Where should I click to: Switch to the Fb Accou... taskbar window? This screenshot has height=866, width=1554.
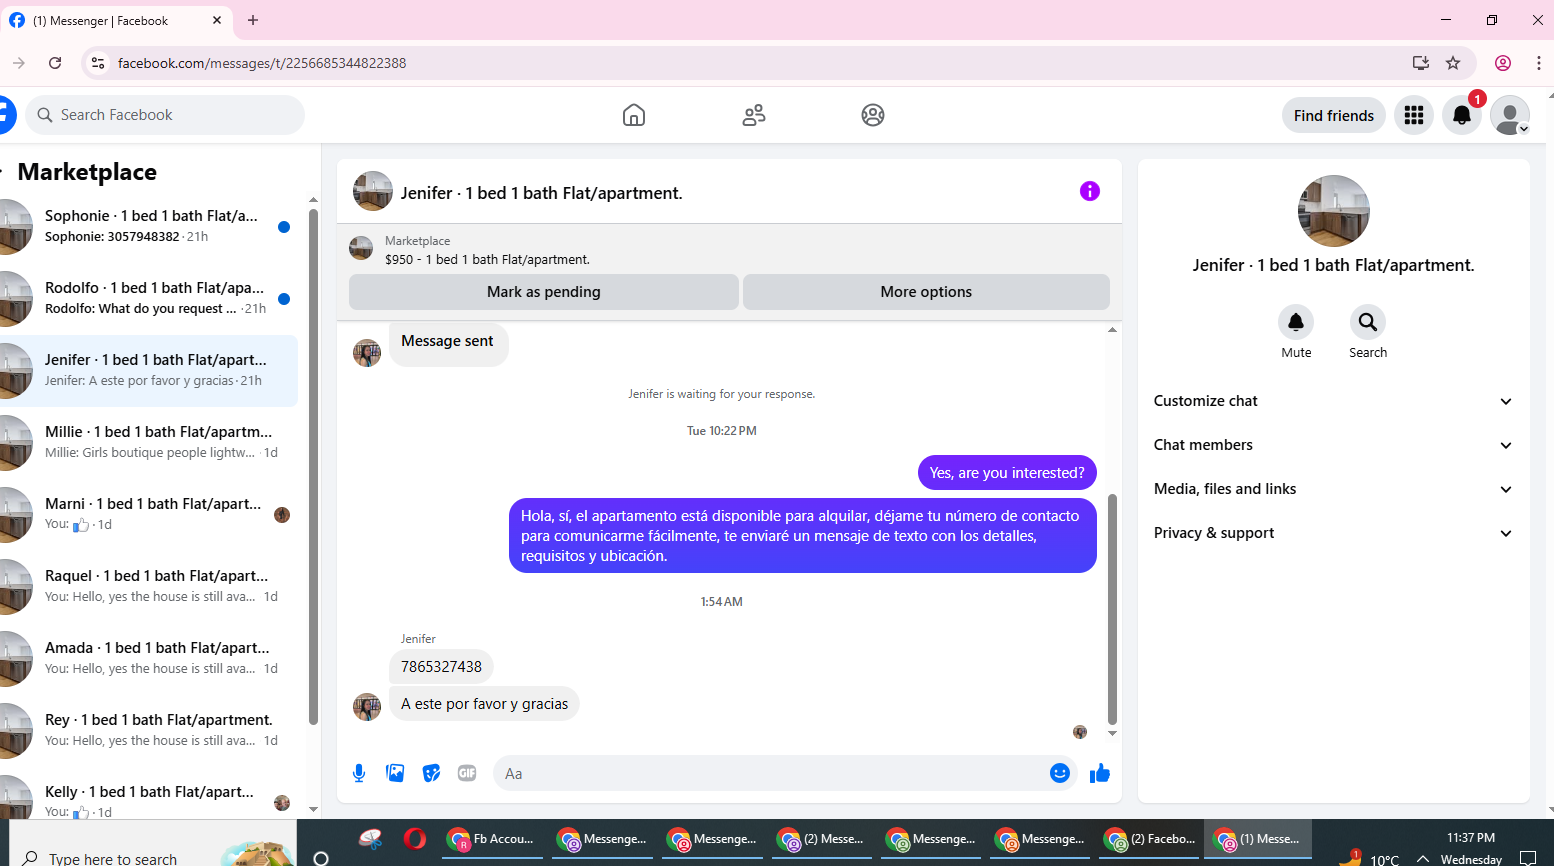[491, 839]
